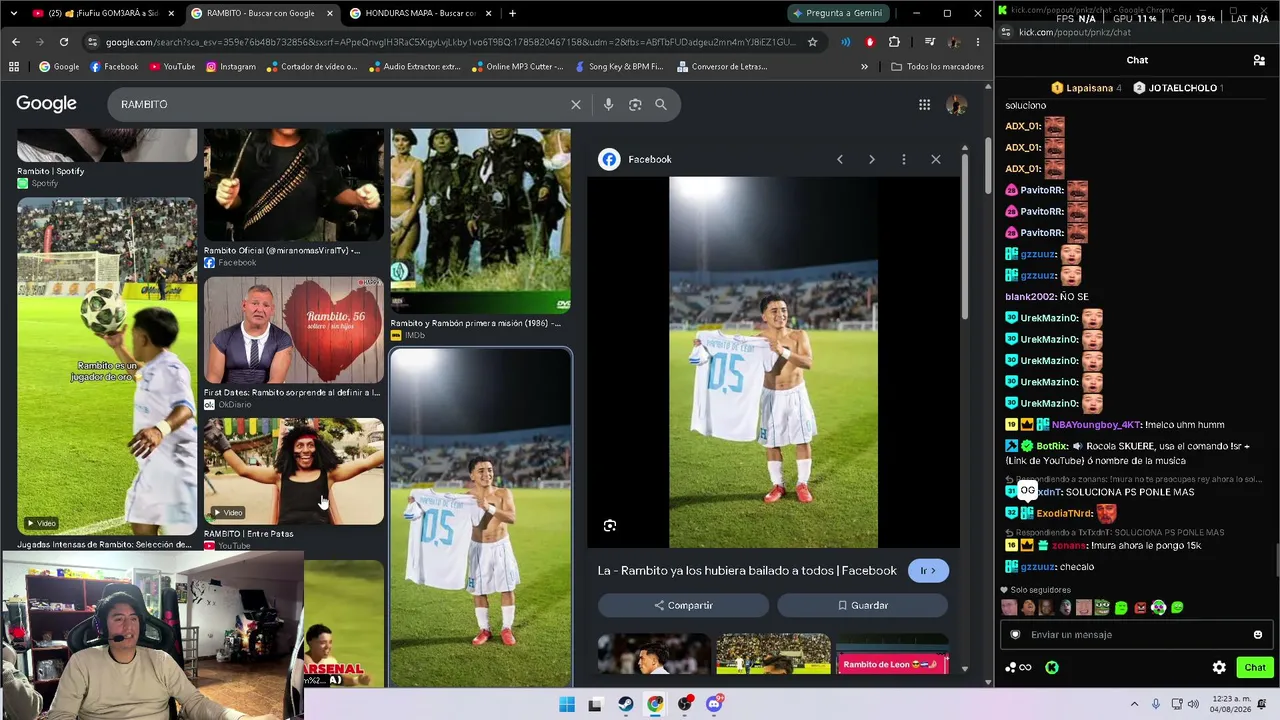Open the Online MP3 Cutter bookmark
1280x720 pixels.
518,67
